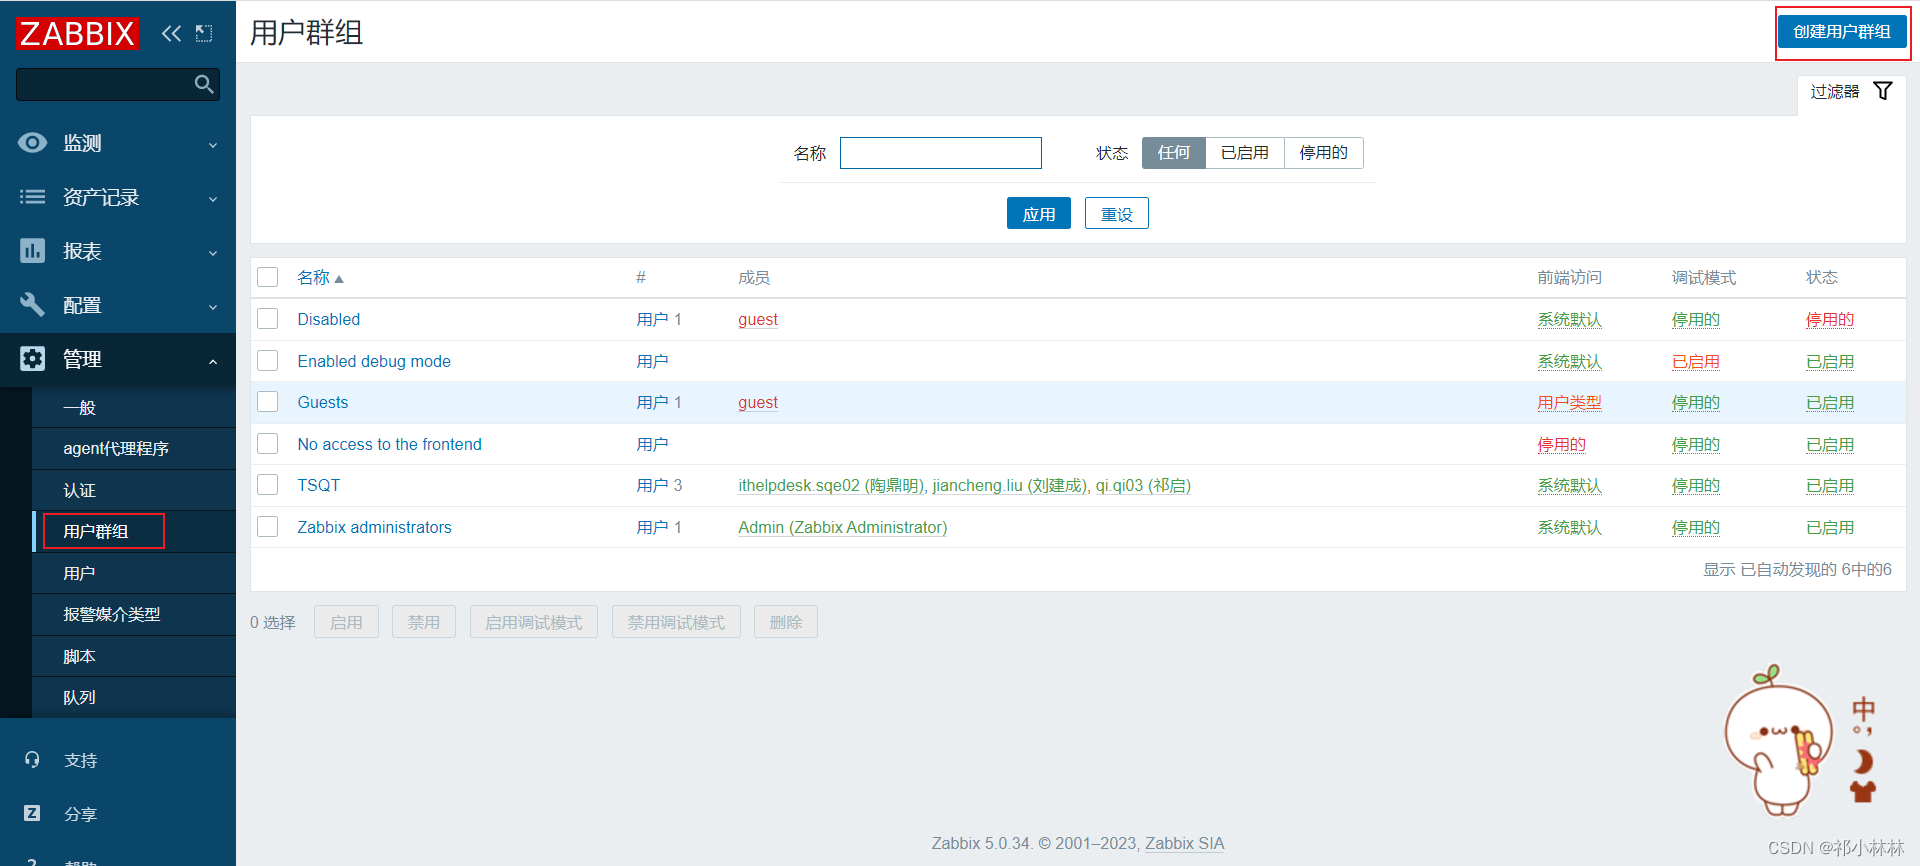Select 任何 status filter
Viewport: 1920px width, 866px height.
click(1174, 153)
